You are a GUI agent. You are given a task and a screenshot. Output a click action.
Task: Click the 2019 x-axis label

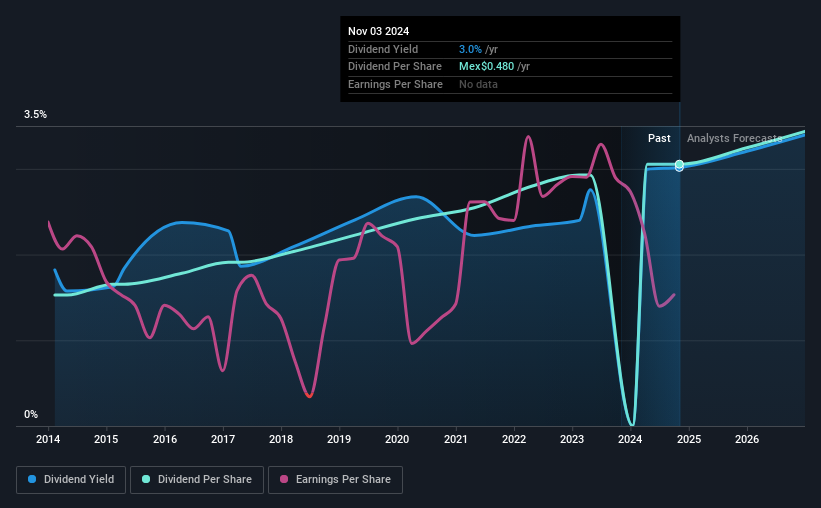(339, 439)
